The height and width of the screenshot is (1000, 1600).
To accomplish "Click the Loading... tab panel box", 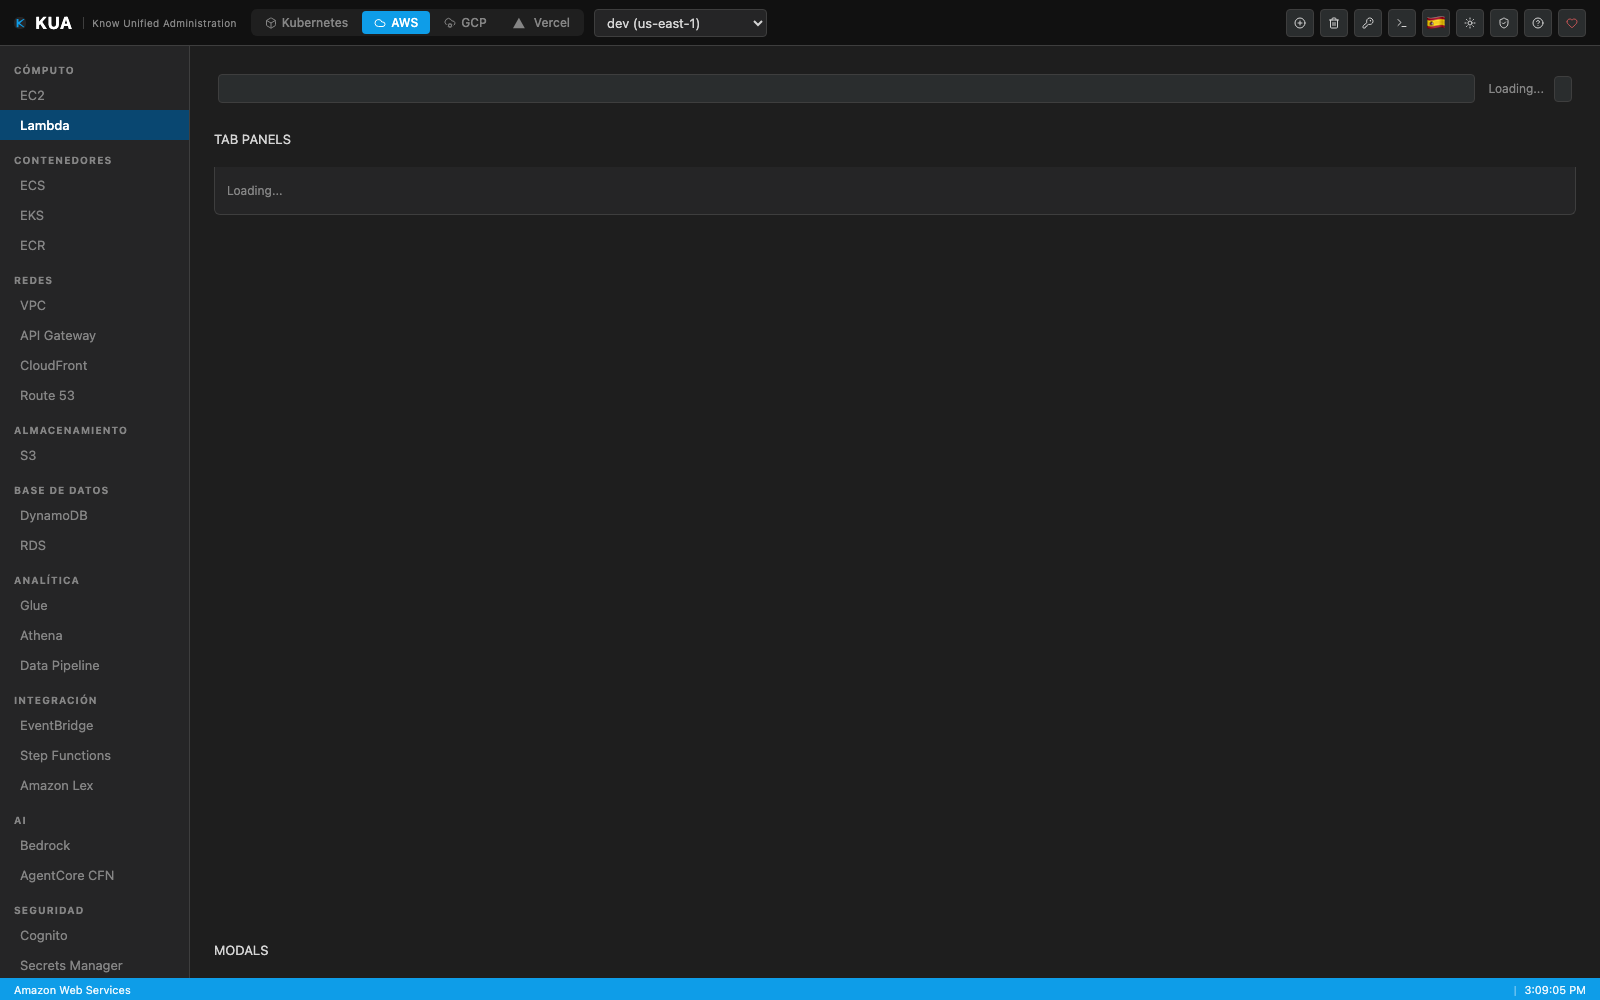I will (895, 191).
